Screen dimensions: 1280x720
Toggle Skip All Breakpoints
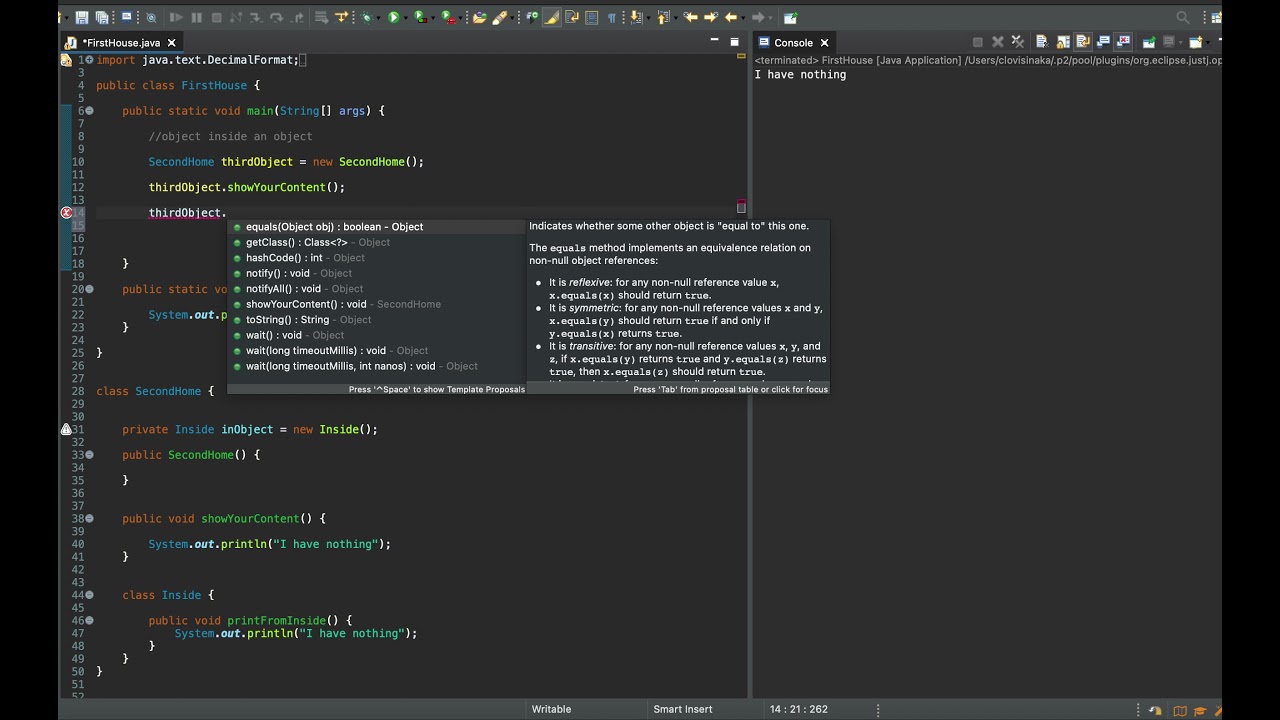point(152,17)
